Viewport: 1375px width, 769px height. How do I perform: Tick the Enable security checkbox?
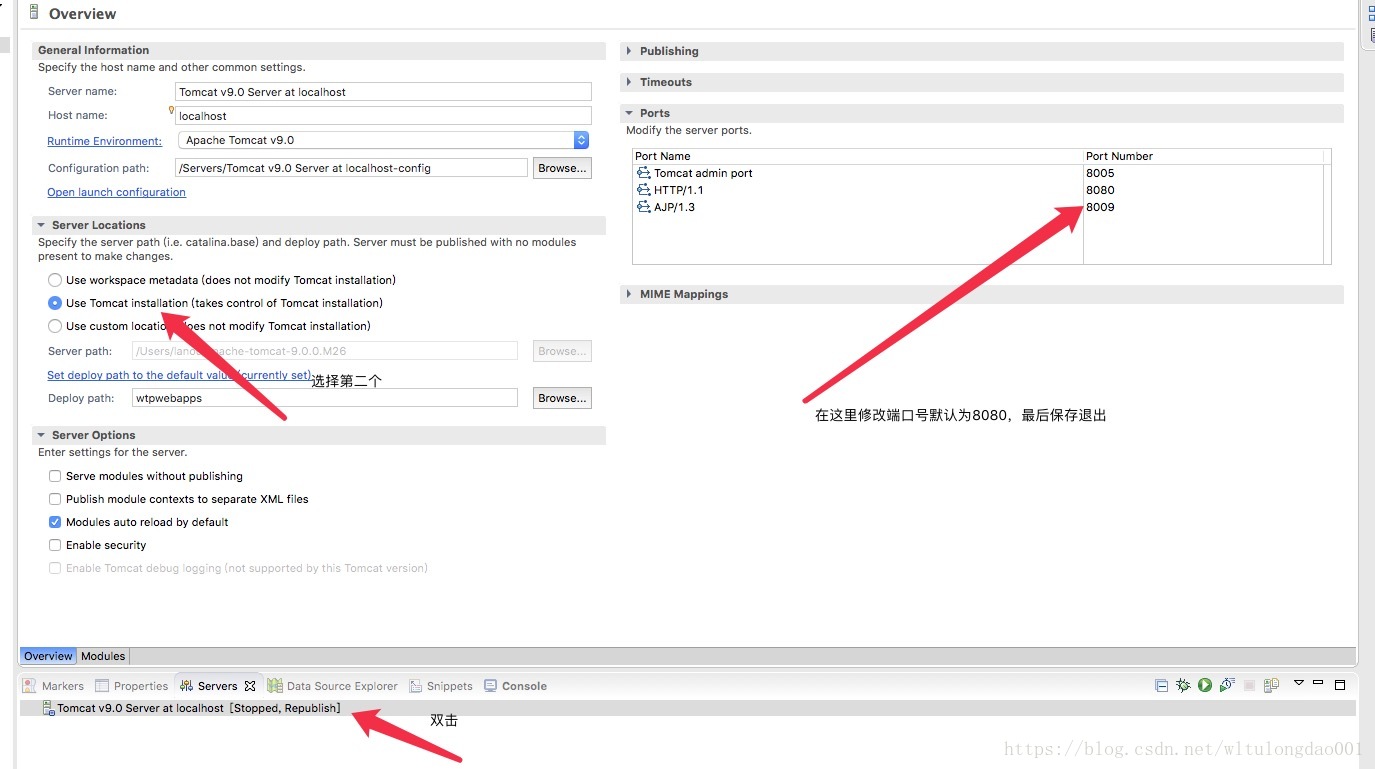(55, 545)
